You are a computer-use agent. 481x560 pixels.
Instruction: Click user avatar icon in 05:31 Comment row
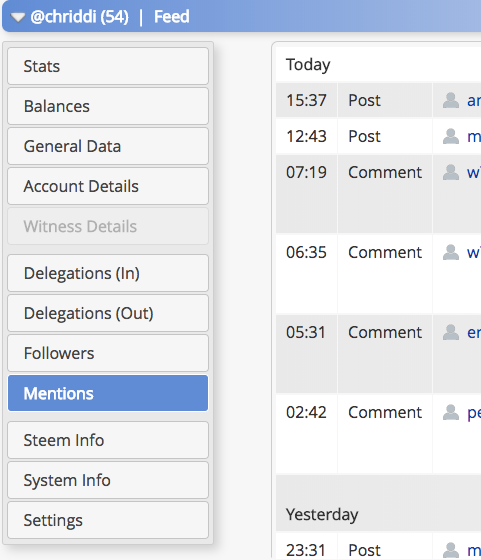(x=451, y=332)
